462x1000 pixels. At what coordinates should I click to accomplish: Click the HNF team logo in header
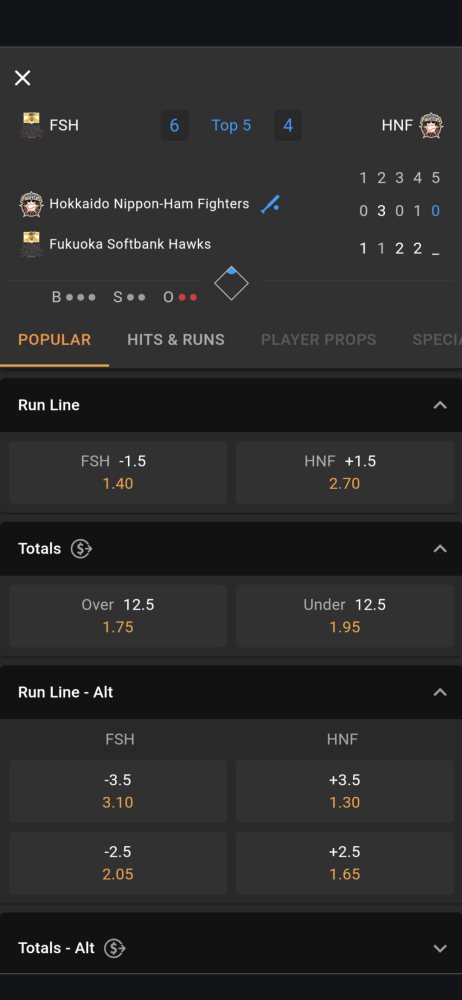[x=431, y=126]
